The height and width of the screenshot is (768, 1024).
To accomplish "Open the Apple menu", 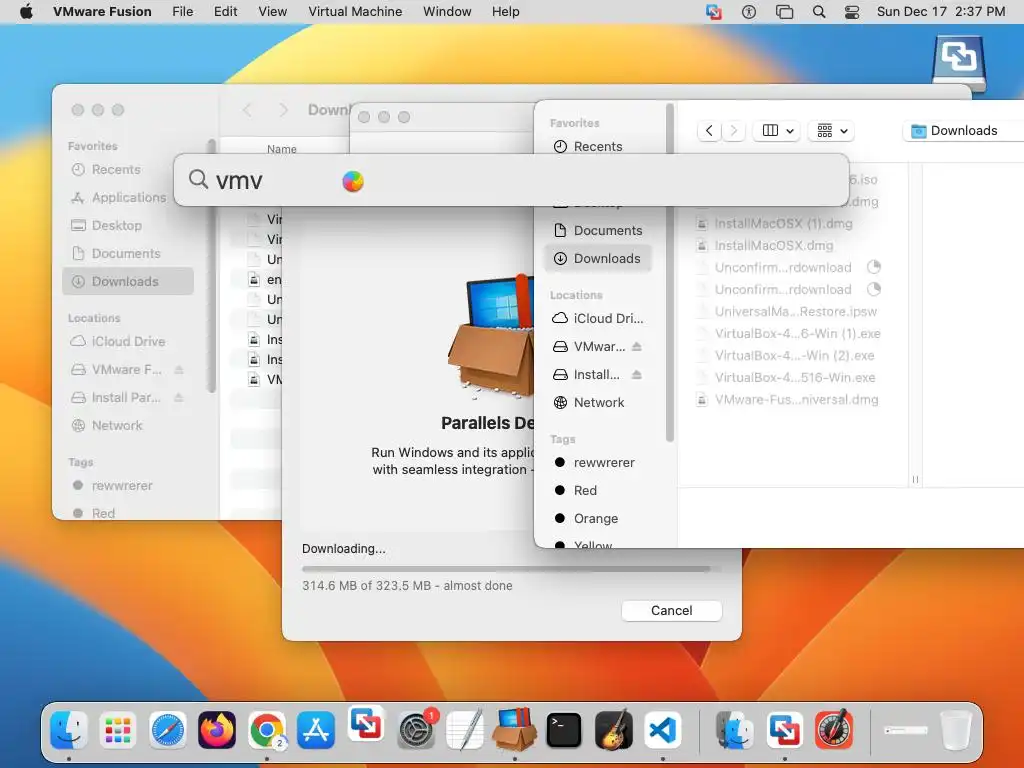I will coord(26,12).
